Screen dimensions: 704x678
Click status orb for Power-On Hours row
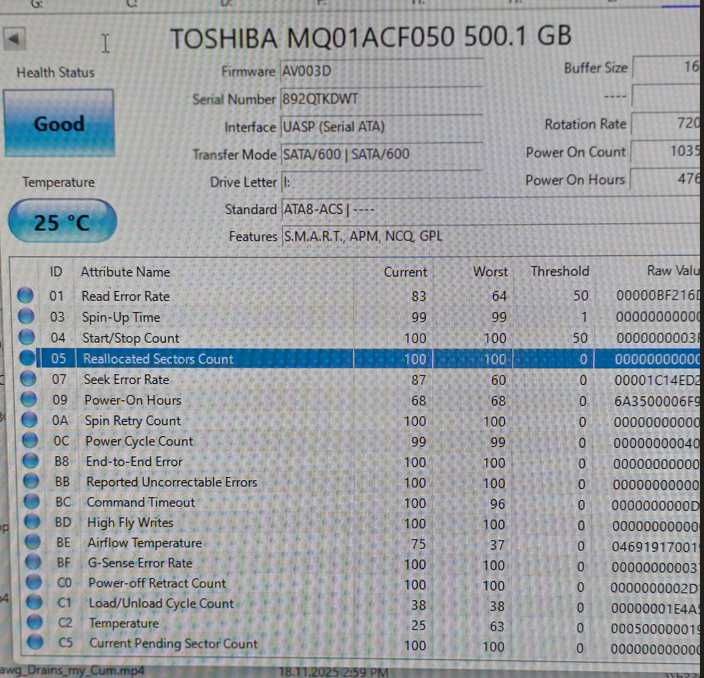pyautogui.click(x=29, y=399)
